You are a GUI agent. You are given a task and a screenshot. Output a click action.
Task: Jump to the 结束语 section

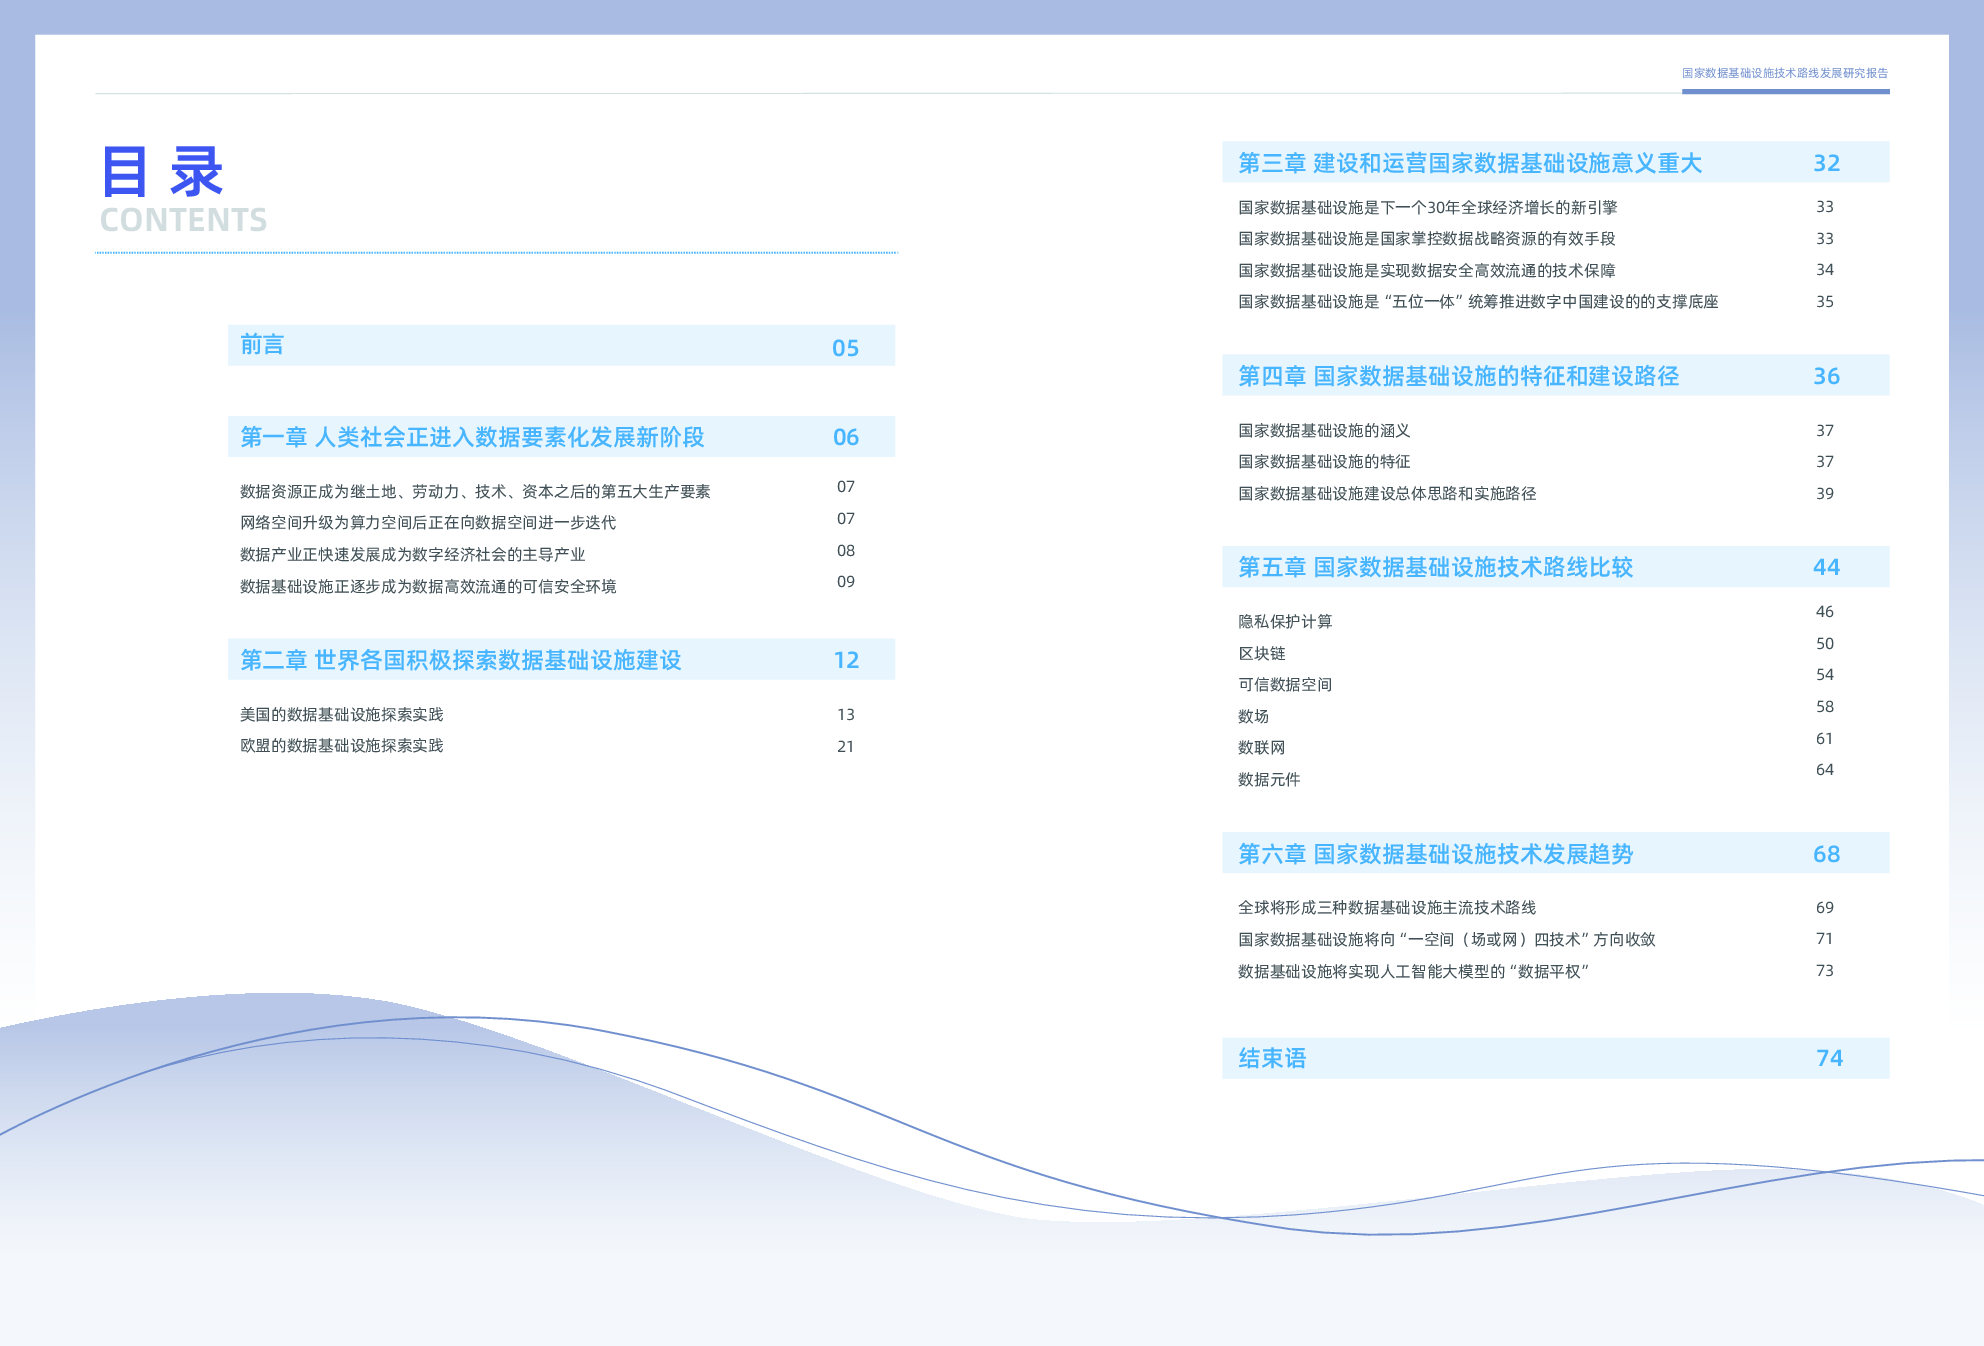click(x=1555, y=1058)
